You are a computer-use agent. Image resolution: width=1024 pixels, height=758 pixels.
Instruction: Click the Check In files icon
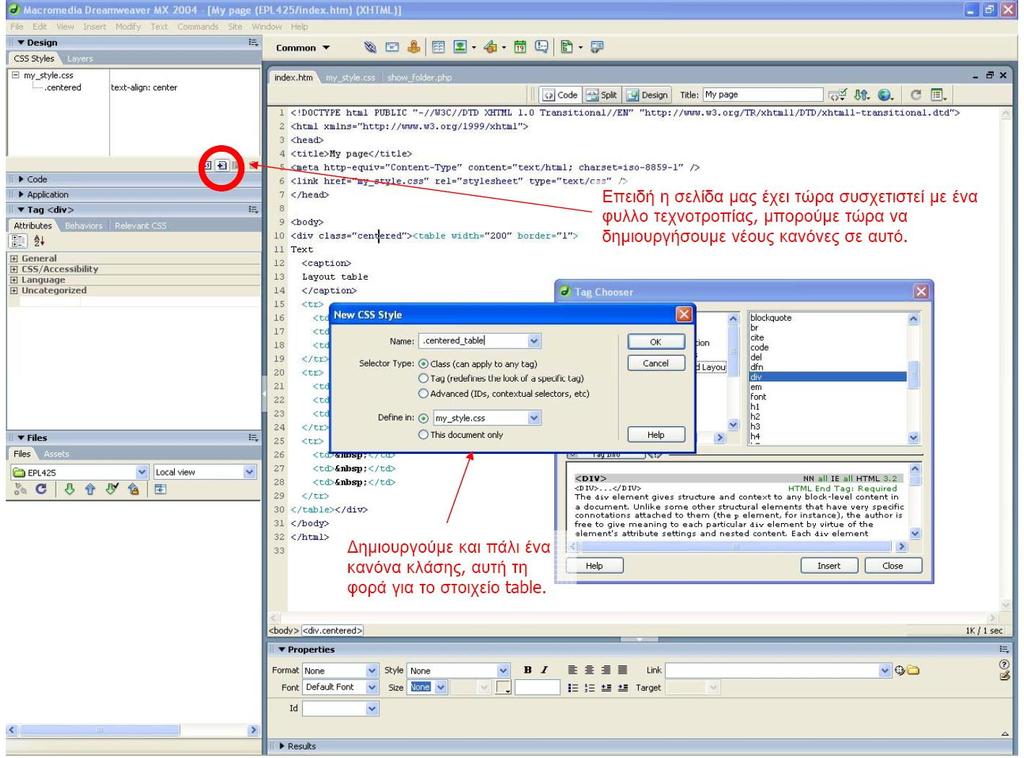[133, 489]
